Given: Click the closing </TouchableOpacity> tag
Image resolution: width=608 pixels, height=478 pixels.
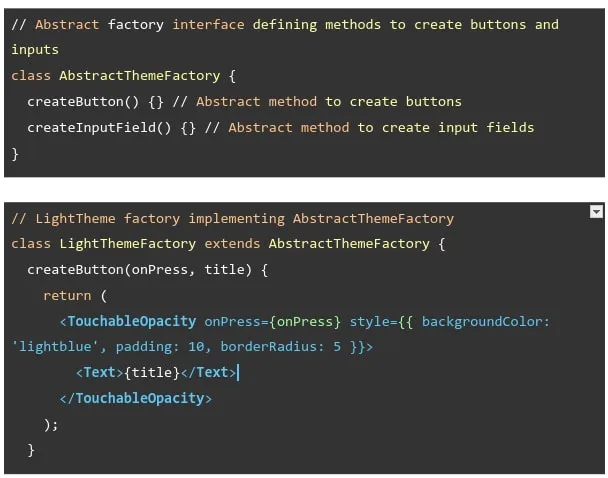Looking at the screenshot, I should (x=136, y=398).
